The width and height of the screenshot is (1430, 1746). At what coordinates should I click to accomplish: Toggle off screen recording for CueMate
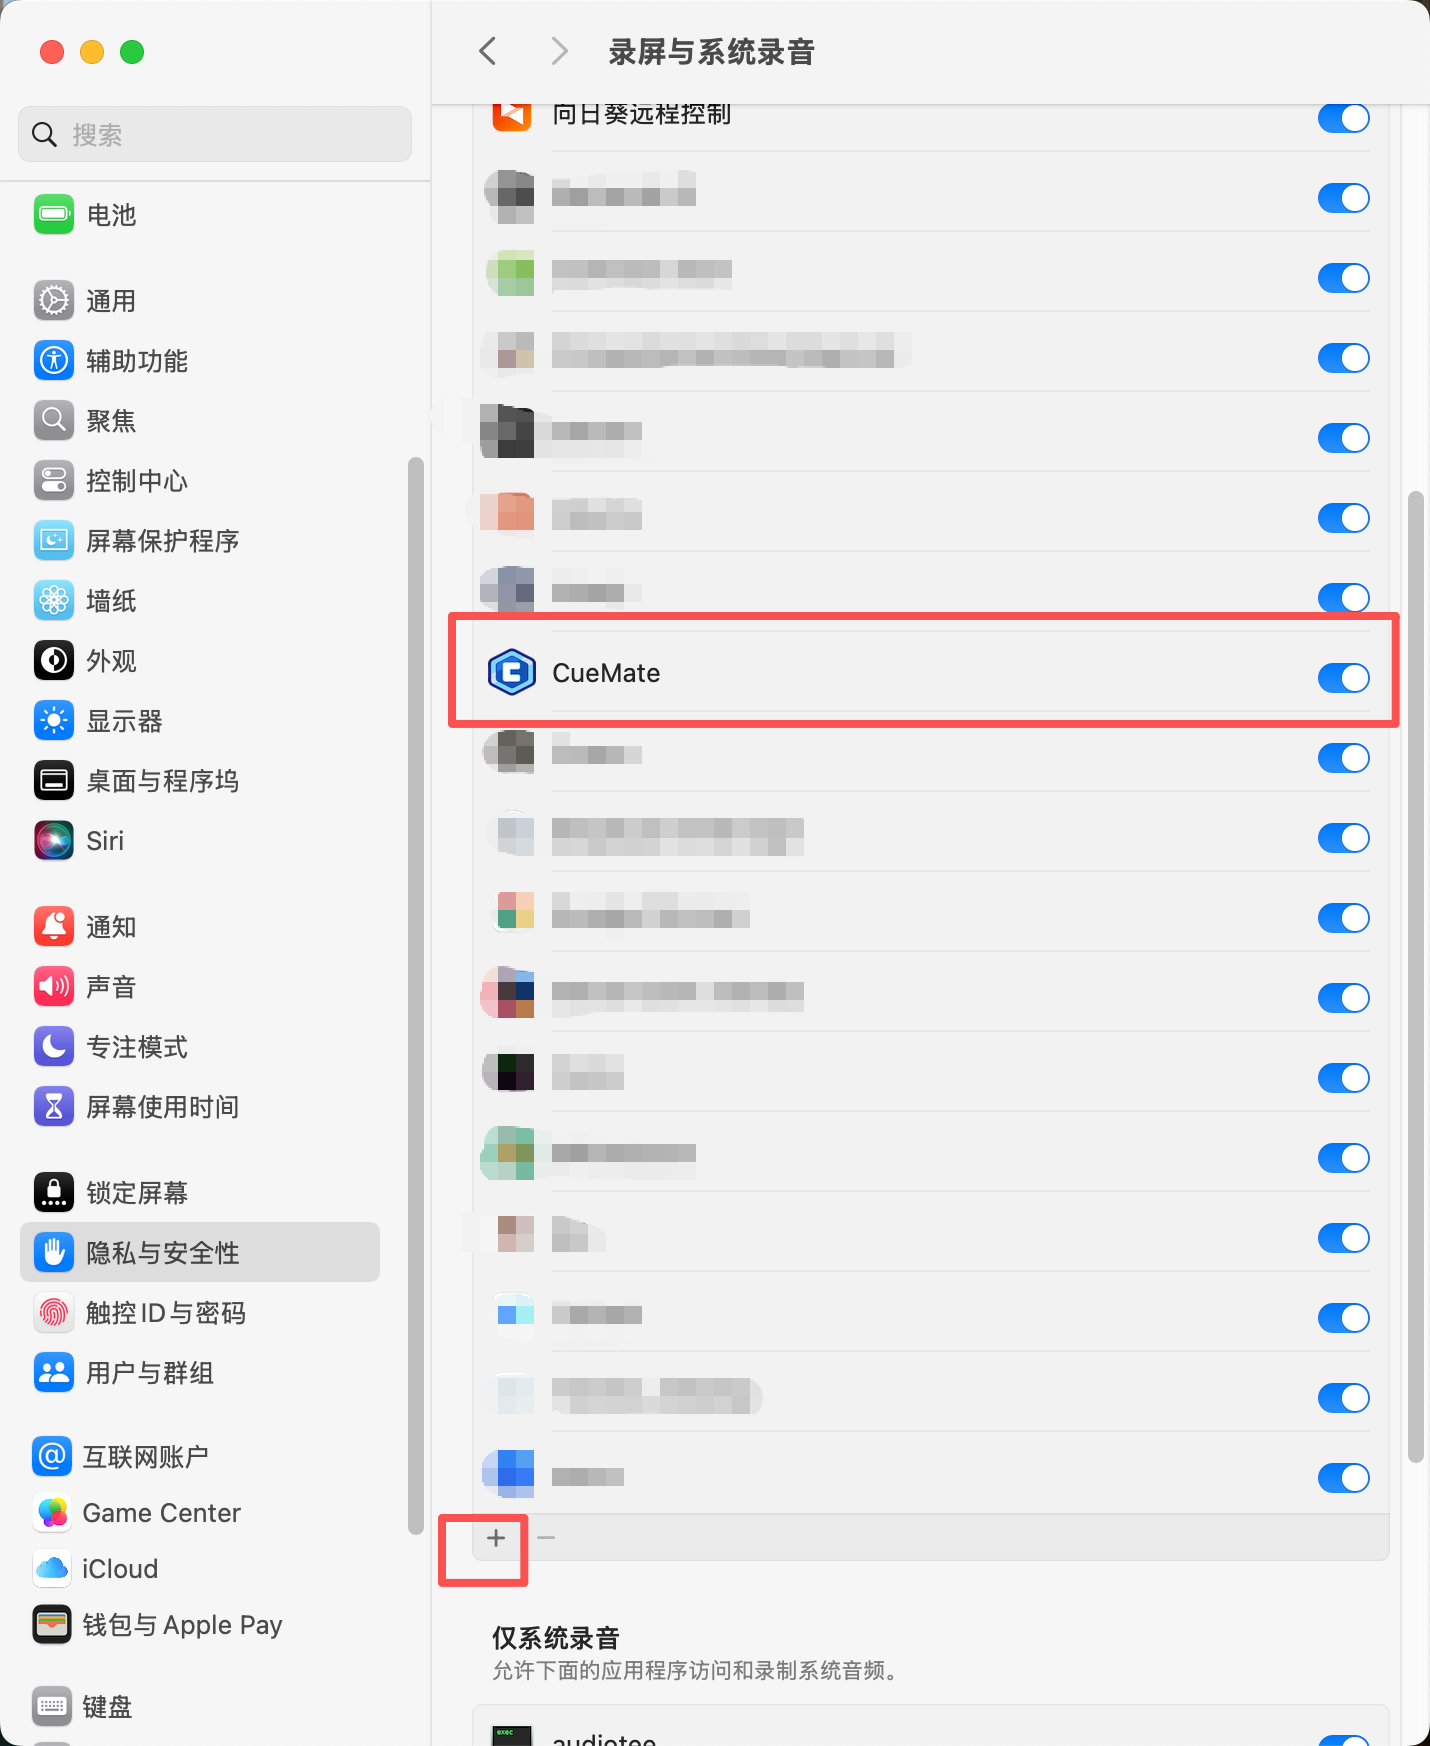(x=1343, y=678)
